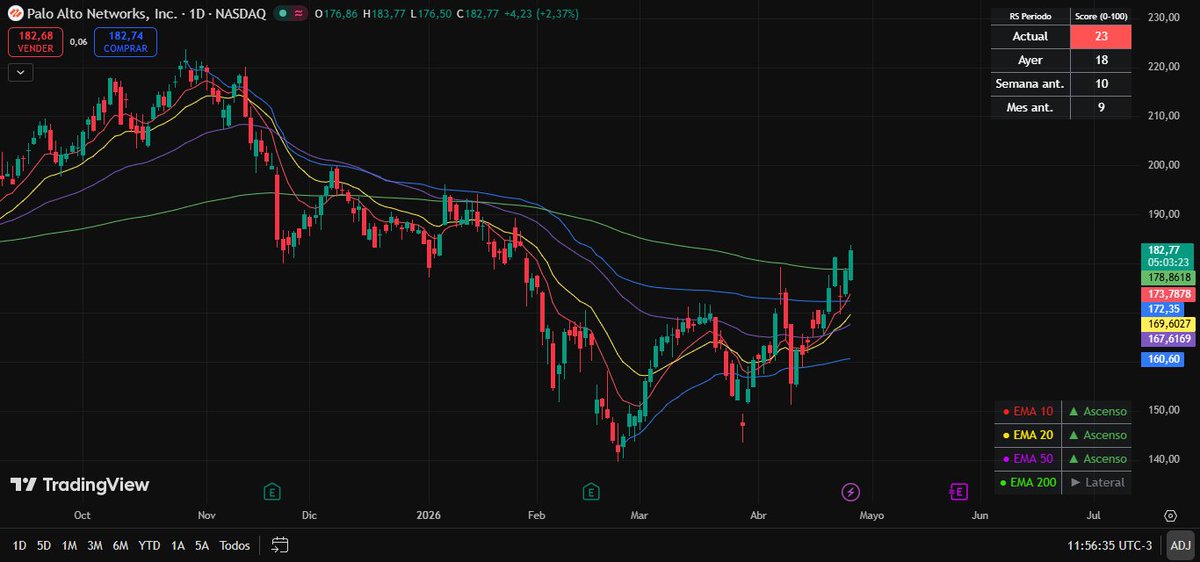Click the February earnings marker icon
Viewport: 1200px width, 562px height.
(593, 491)
